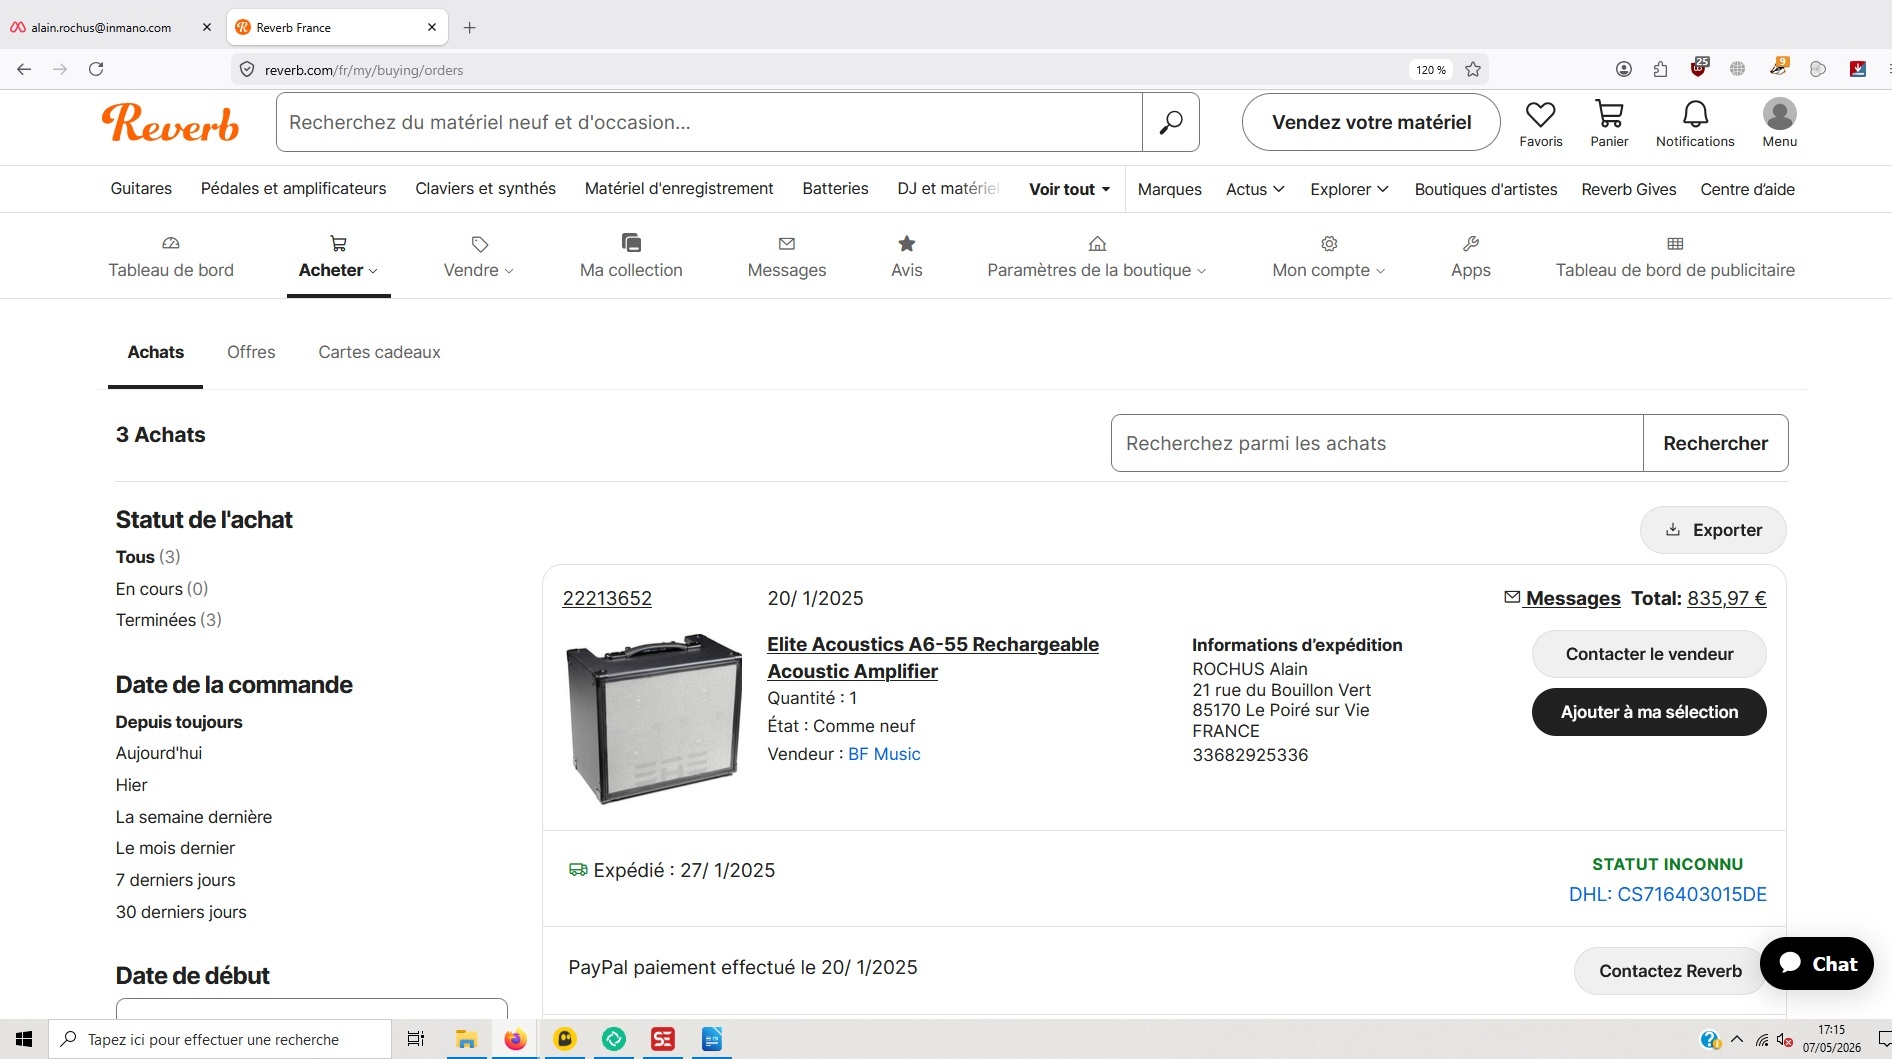Open Avis star section
The width and height of the screenshot is (1892, 1059).
pyautogui.click(x=906, y=258)
